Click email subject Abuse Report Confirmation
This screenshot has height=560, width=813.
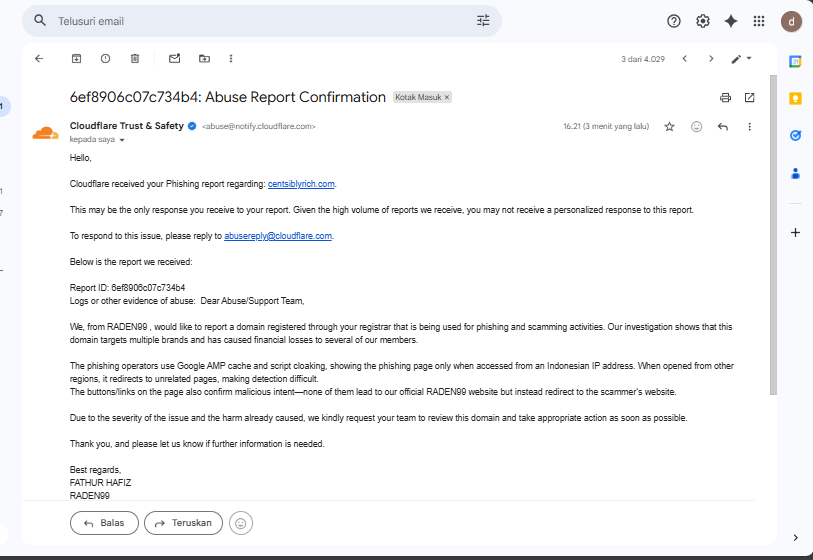(228, 97)
